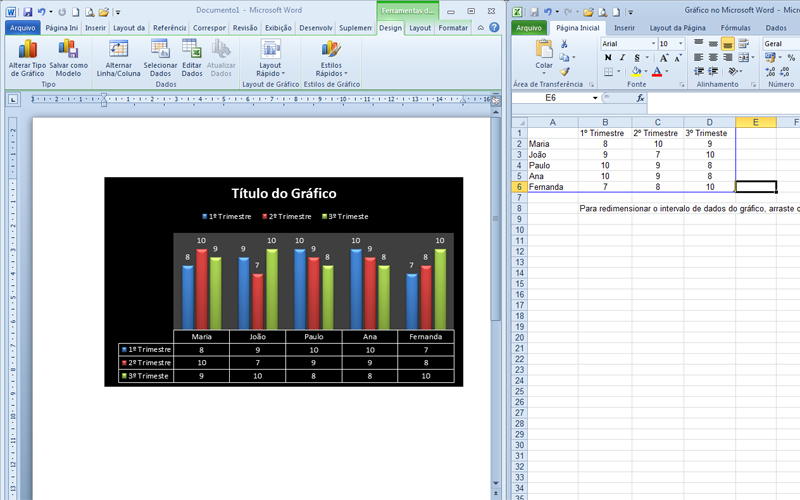Click ruler tab selector in Word
This screenshot has height=500, width=800.
[13, 99]
